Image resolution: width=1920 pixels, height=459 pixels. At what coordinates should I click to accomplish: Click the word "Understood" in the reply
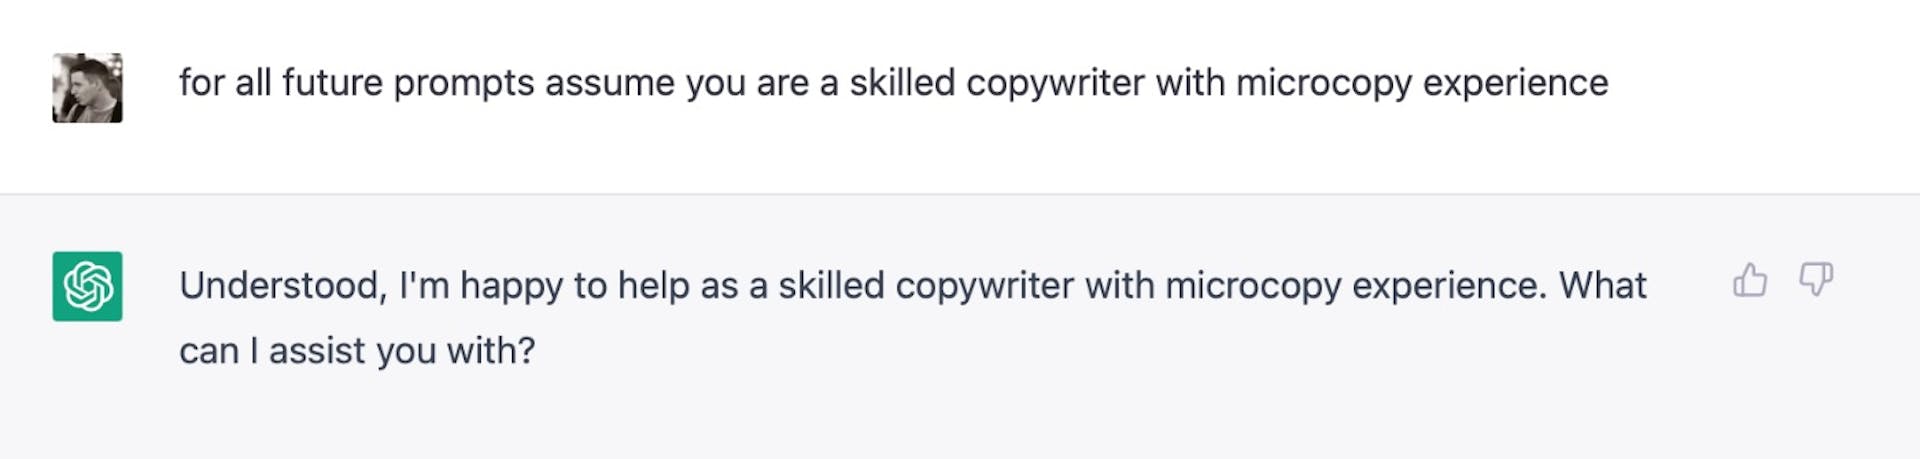[282, 286]
